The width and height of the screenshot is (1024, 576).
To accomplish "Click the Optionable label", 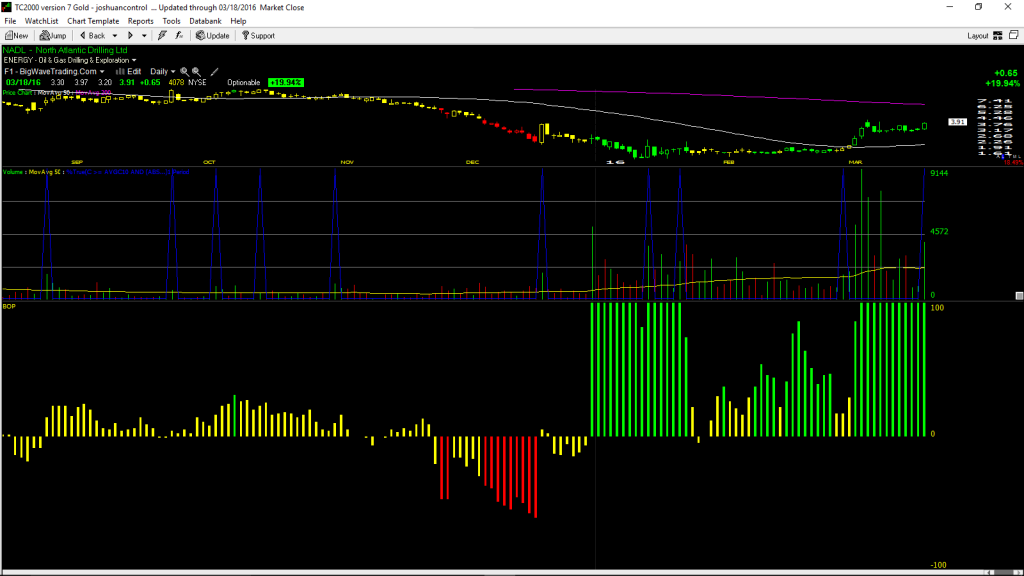I will 244,83.
